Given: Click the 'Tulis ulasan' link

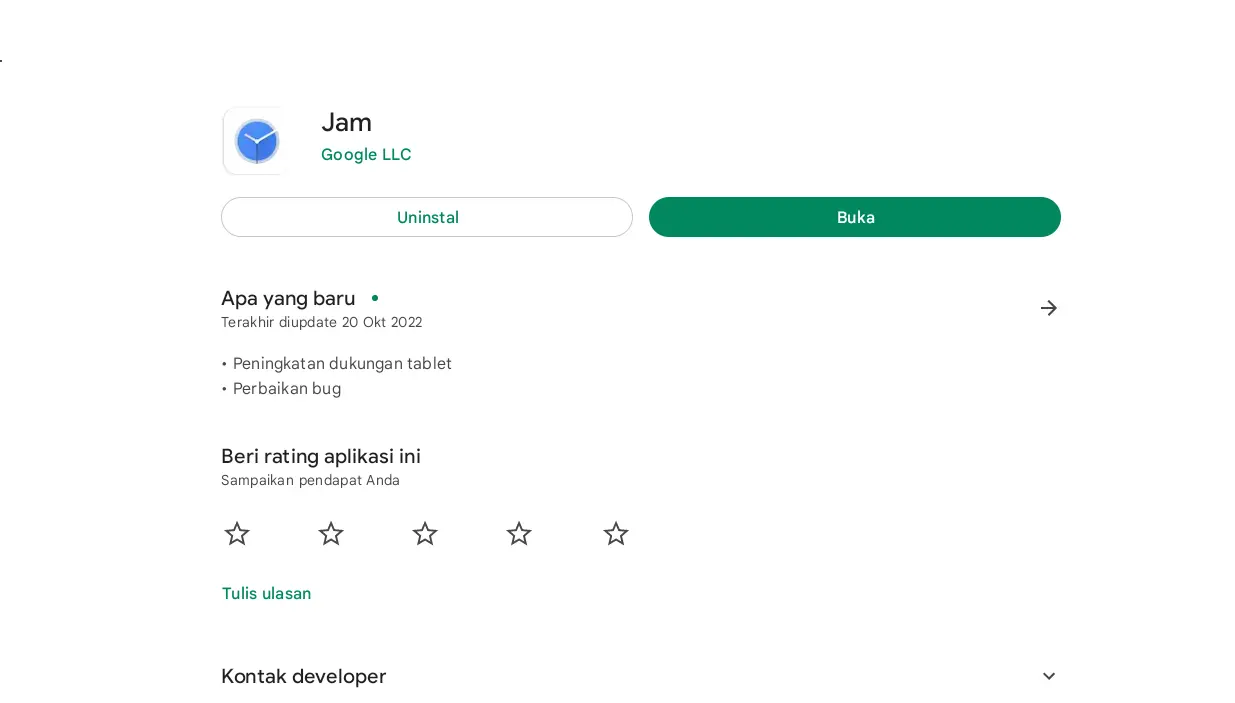Looking at the screenshot, I should click(266, 593).
